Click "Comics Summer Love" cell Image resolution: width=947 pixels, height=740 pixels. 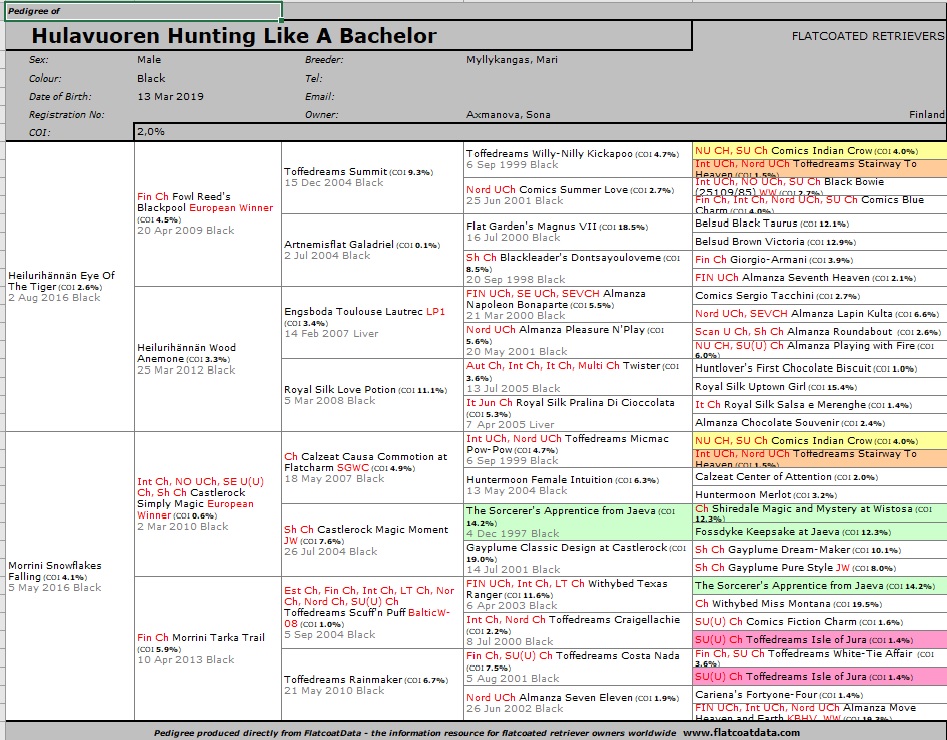(578, 195)
